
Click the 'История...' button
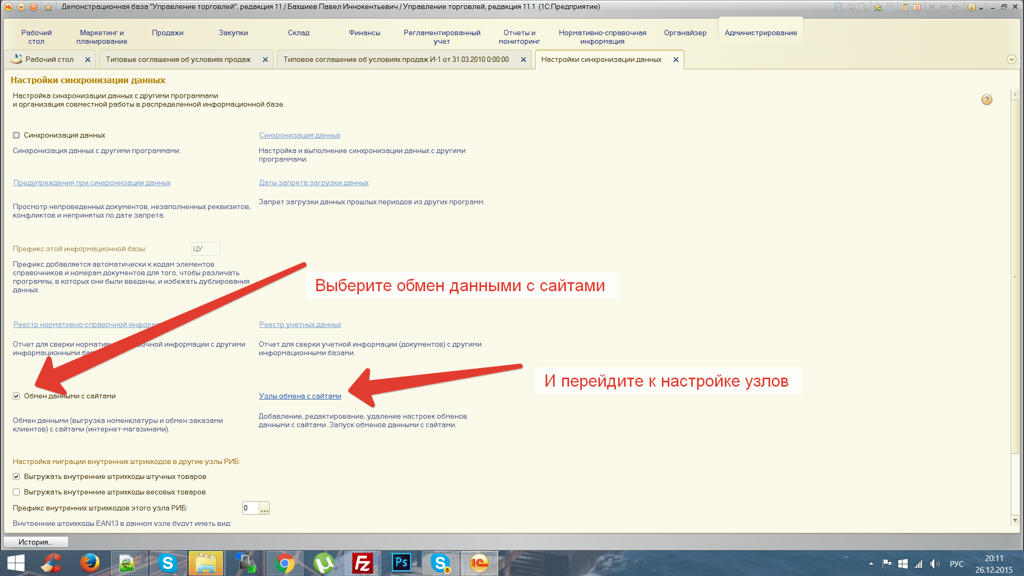(35, 542)
